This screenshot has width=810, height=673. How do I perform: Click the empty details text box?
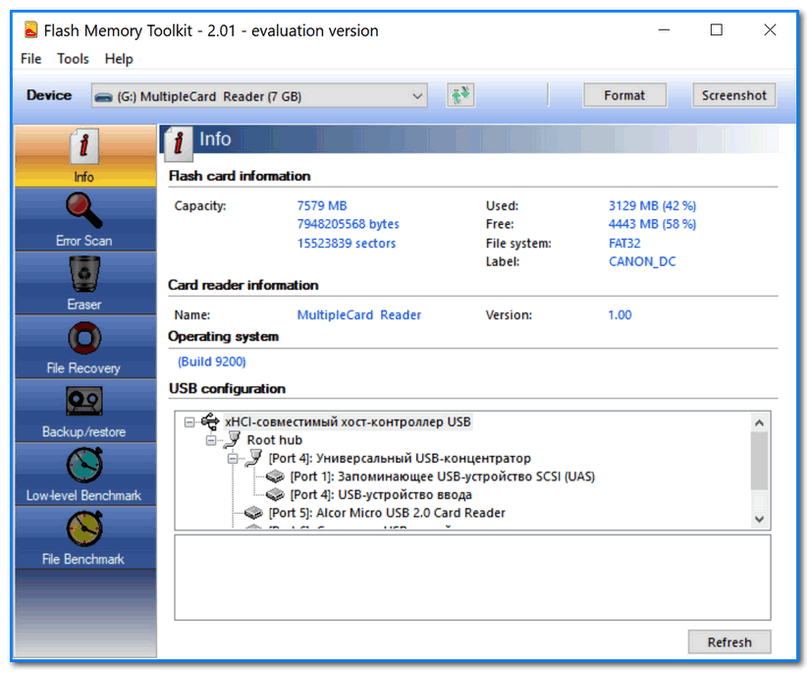click(x=472, y=577)
